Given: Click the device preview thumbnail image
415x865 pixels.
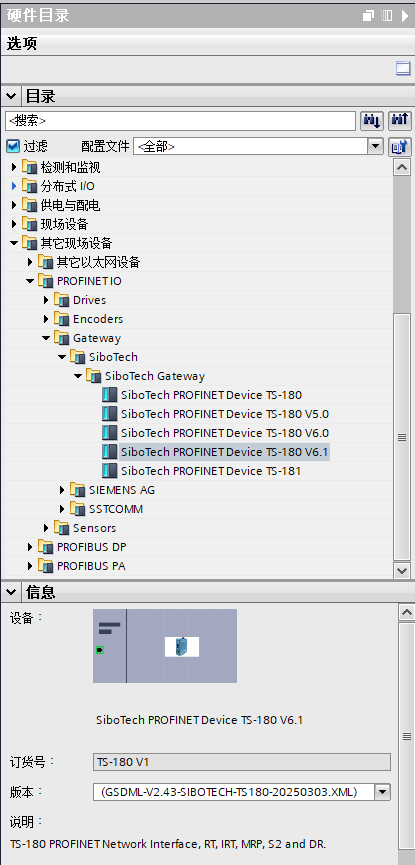Looking at the screenshot, I should click(165, 646).
